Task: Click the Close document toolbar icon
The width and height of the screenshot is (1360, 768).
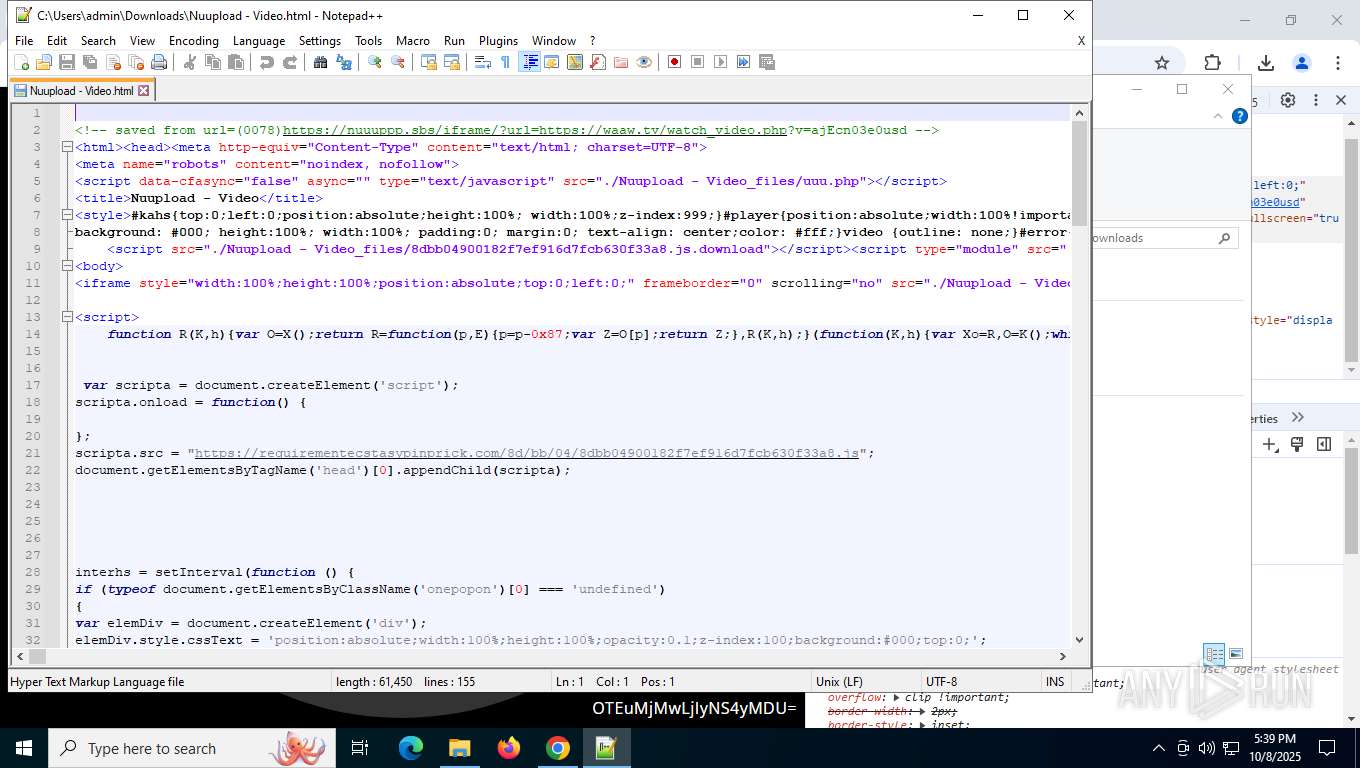Action: [x=113, y=62]
